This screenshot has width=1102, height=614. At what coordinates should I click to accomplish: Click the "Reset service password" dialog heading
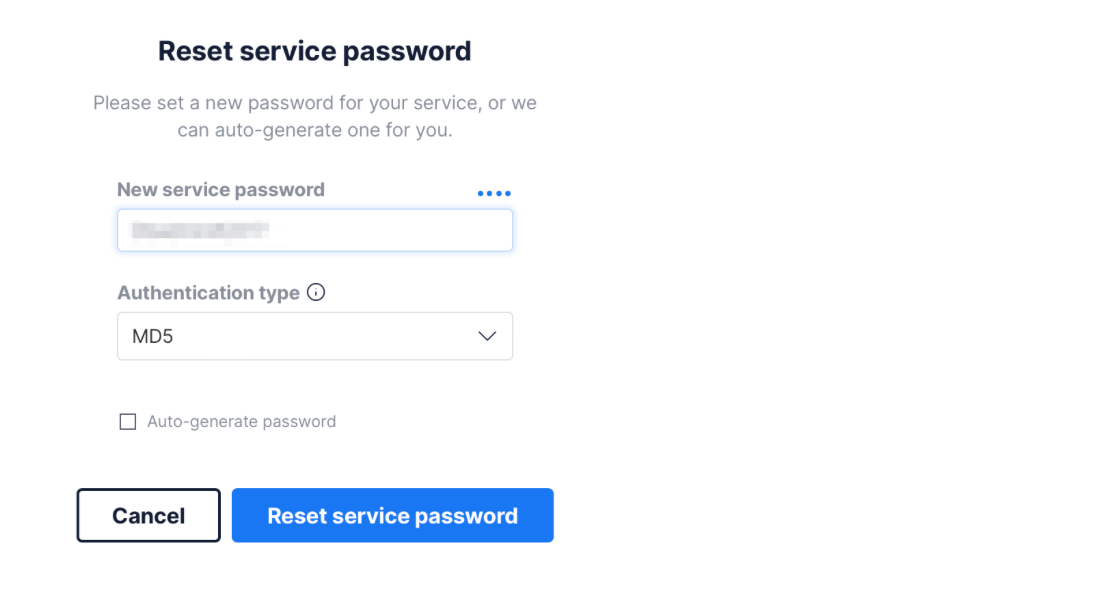314,51
